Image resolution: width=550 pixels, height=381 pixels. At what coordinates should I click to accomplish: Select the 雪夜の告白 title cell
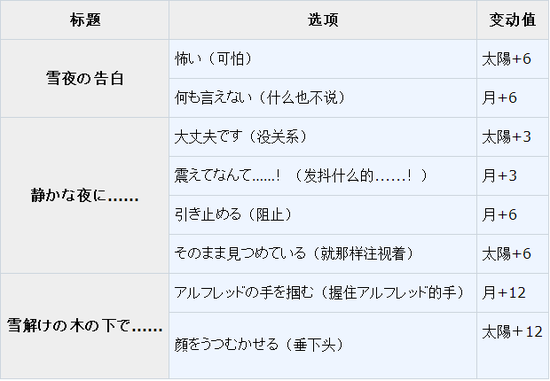(x=85, y=79)
